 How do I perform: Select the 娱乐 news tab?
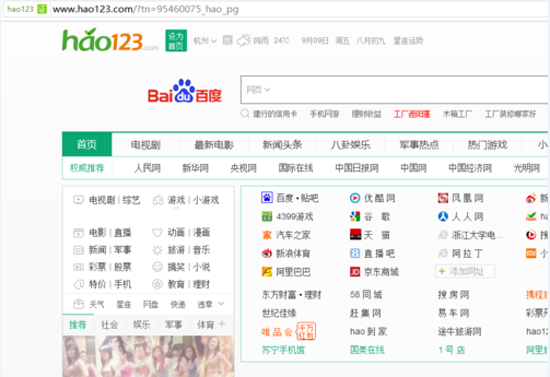point(141,325)
